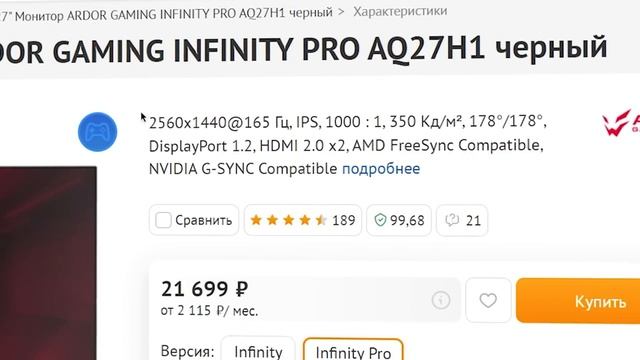This screenshot has width=640, height=360.
Task: Click the blue gamepad category icon
Action: coord(98,132)
